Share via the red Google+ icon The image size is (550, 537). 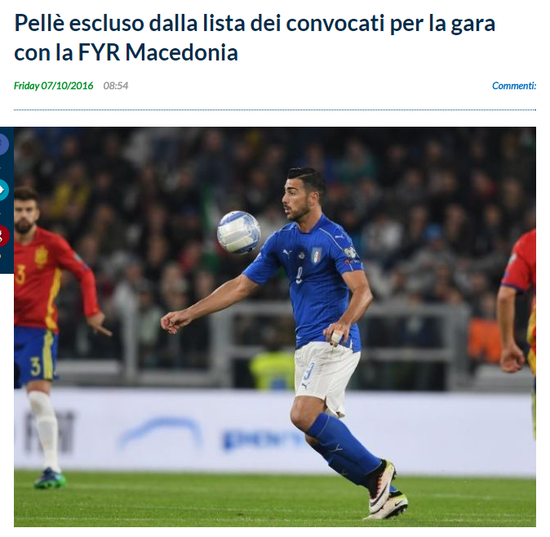pyautogui.click(x=4, y=236)
